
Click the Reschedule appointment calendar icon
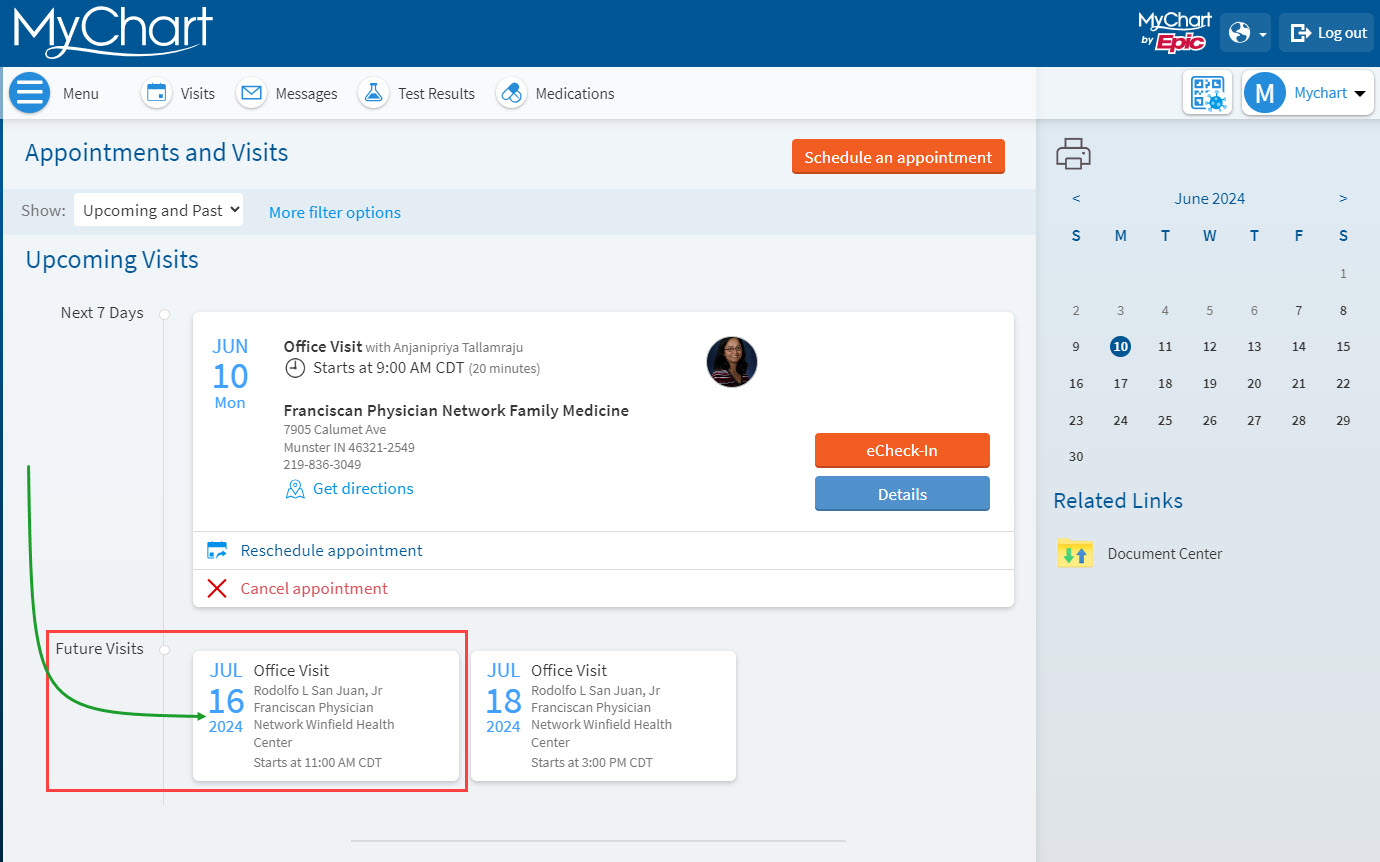[217, 551]
